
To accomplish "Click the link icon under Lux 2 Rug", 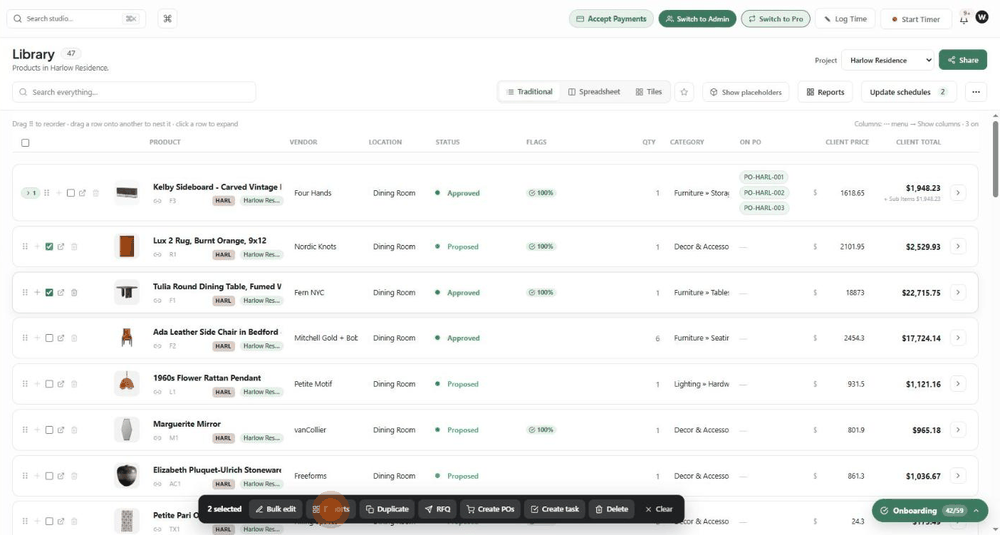I will (x=157, y=254).
